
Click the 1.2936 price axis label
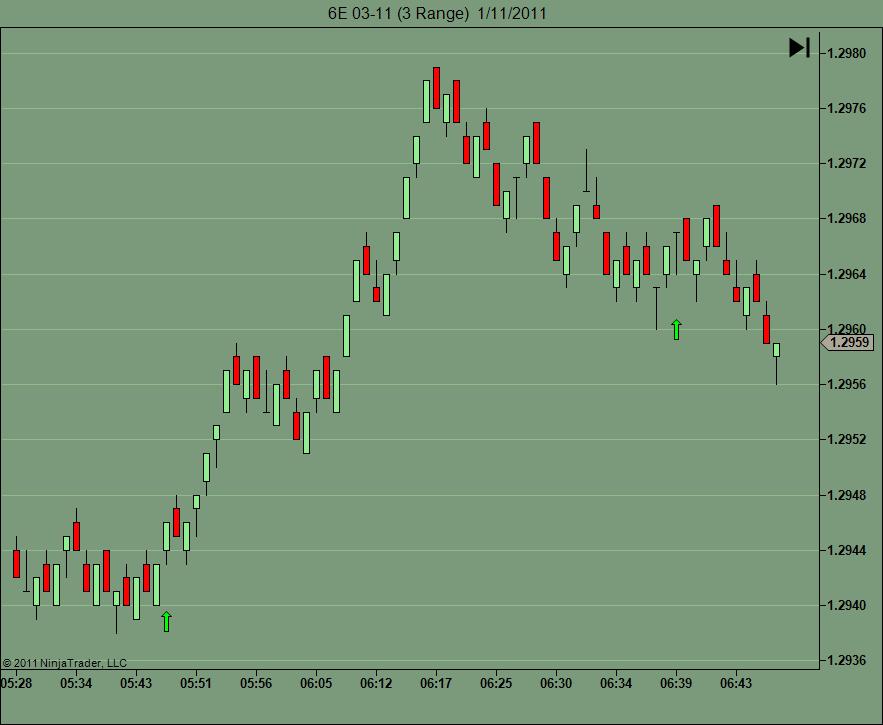tap(846, 660)
